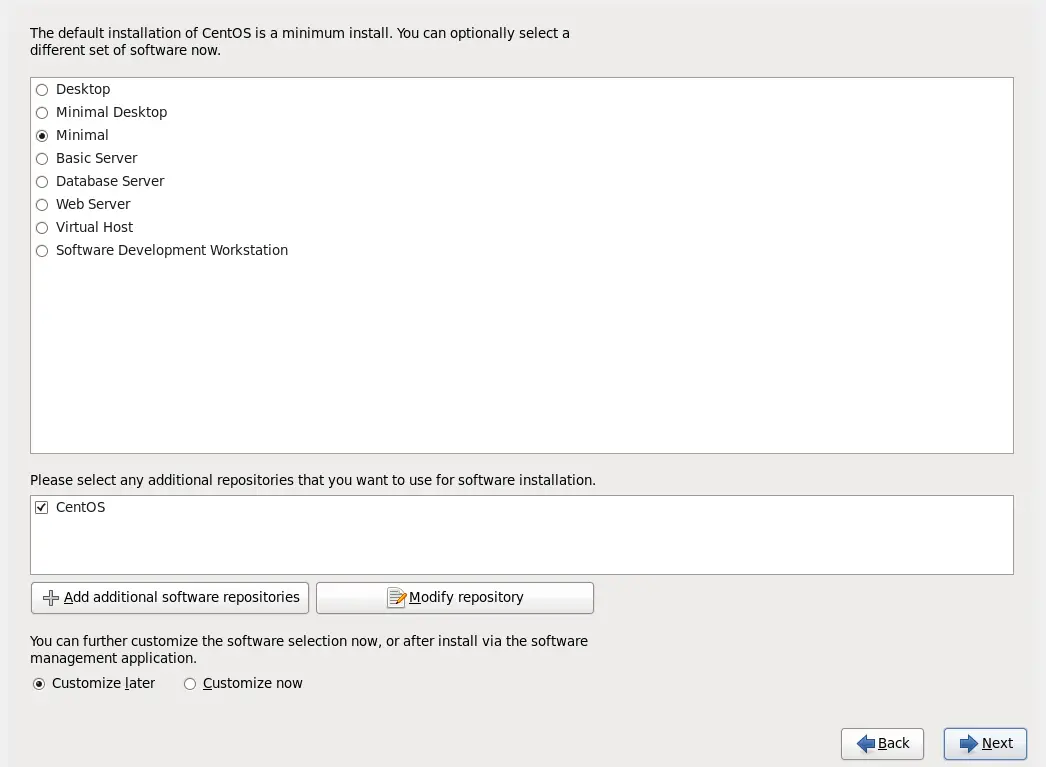
Task: Select Database Server installation type
Action: point(42,182)
